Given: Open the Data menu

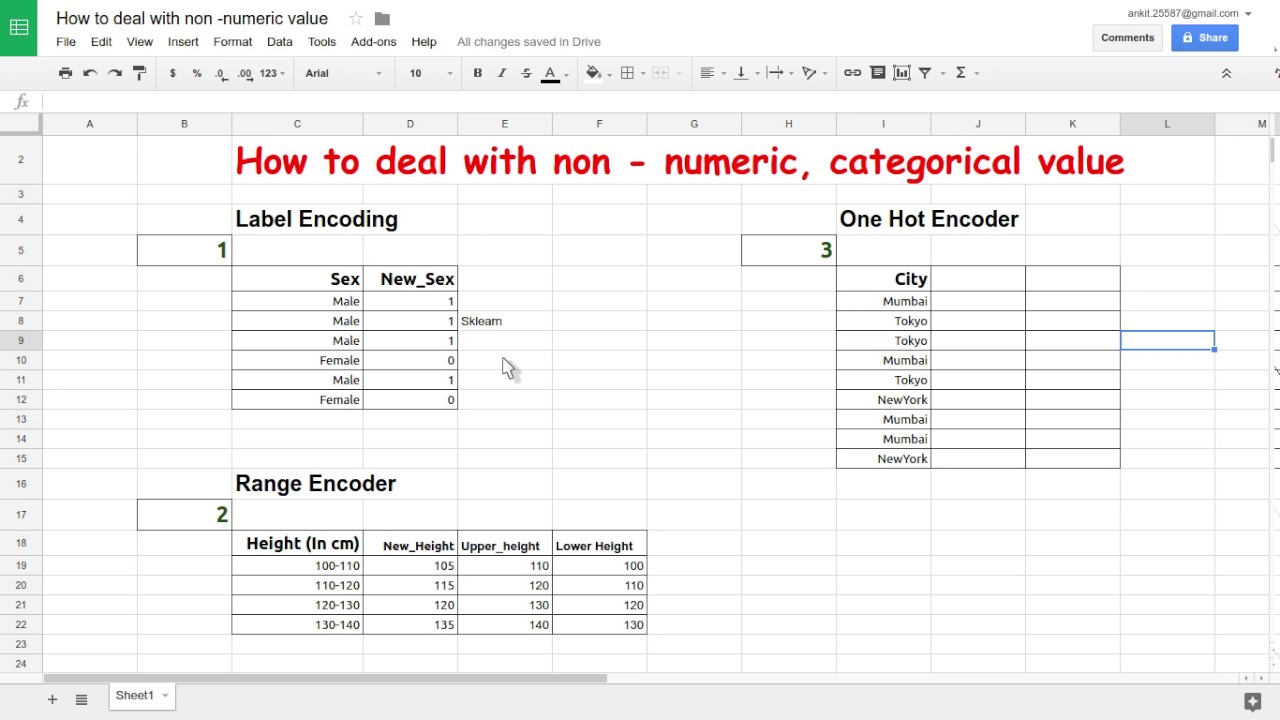Looking at the screenshot, I should pyautogui.click(x=280, y=42).
